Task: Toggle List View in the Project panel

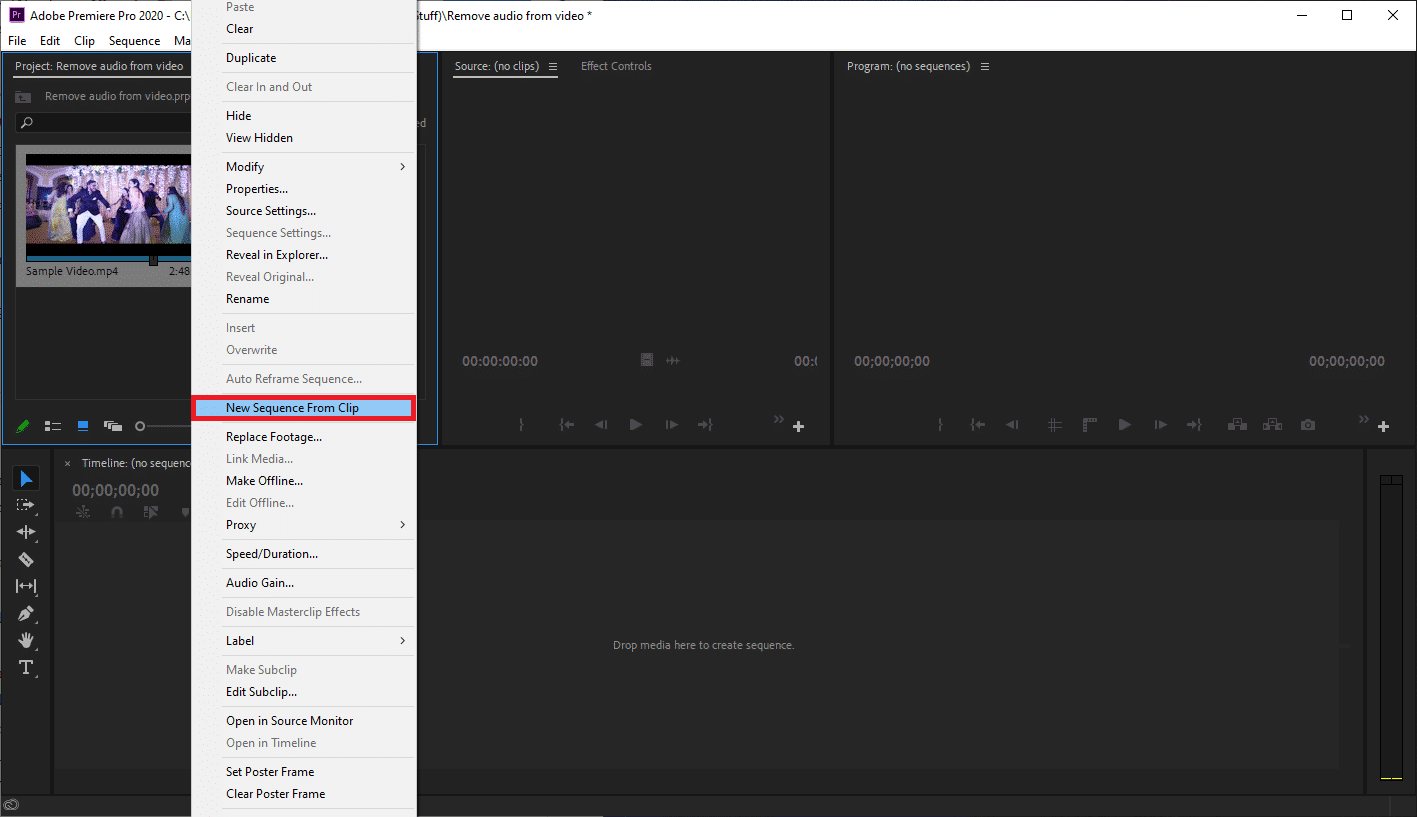Action: click(53, 426)
